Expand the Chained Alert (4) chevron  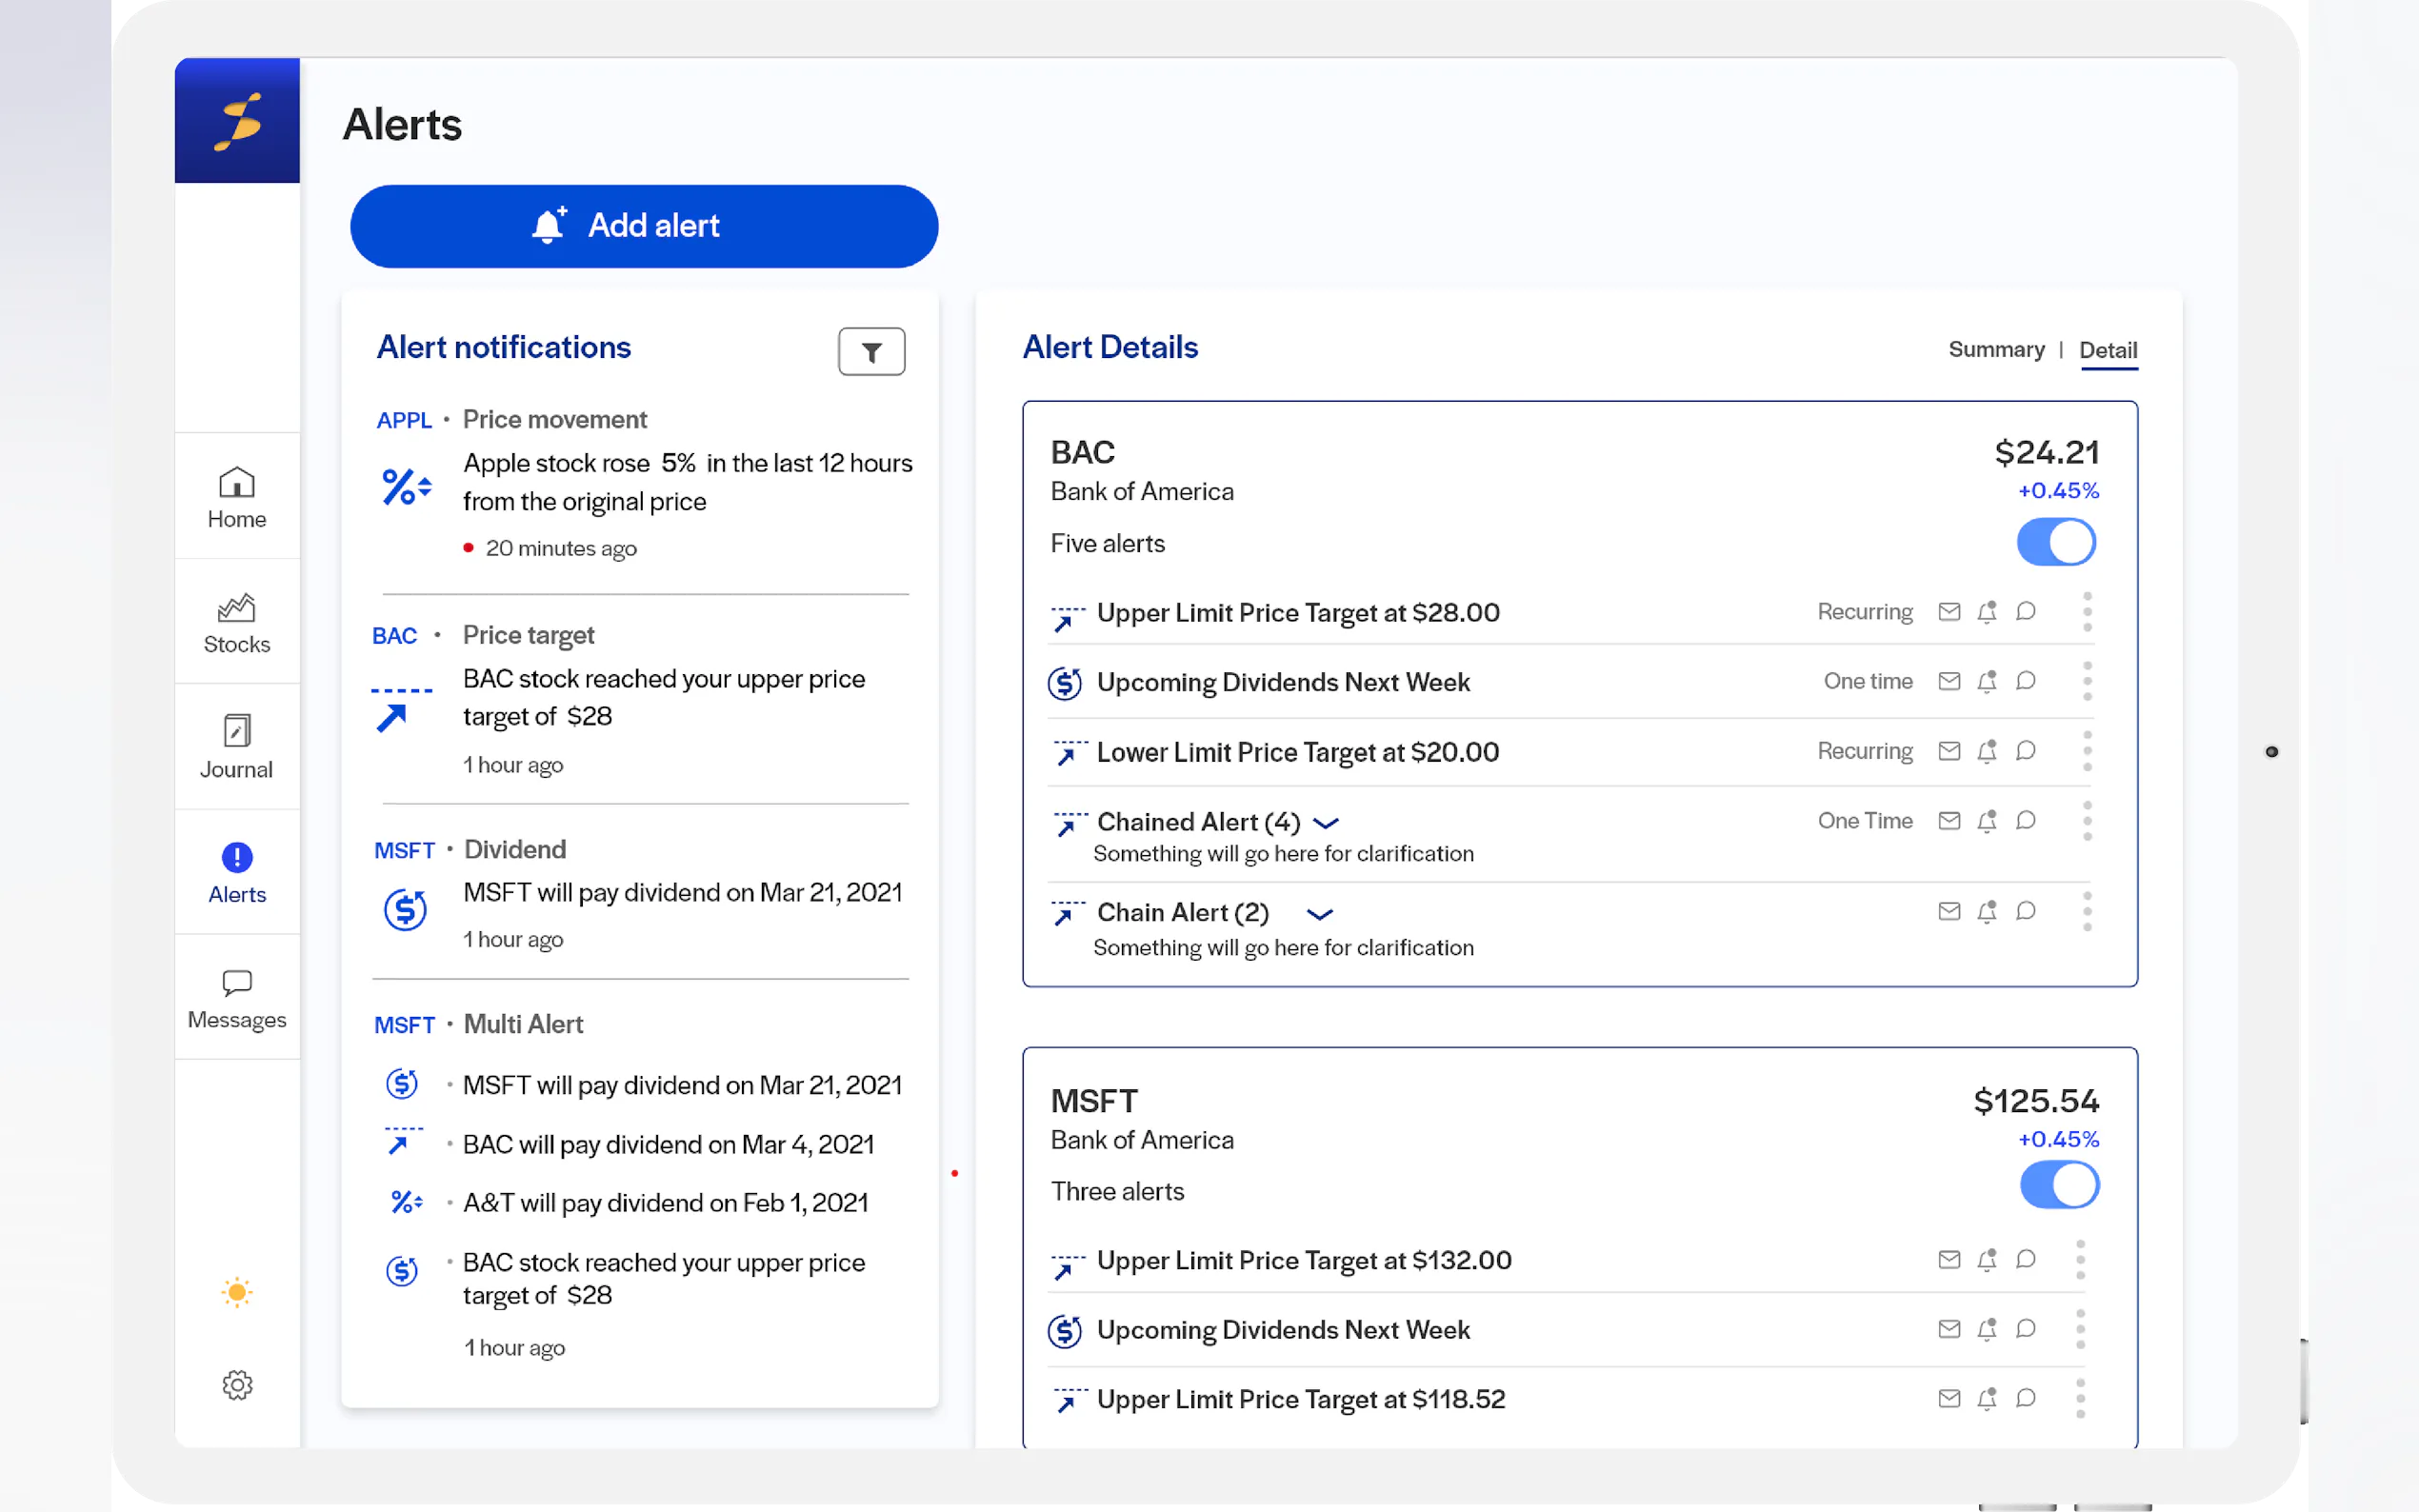click(1325, 823)
